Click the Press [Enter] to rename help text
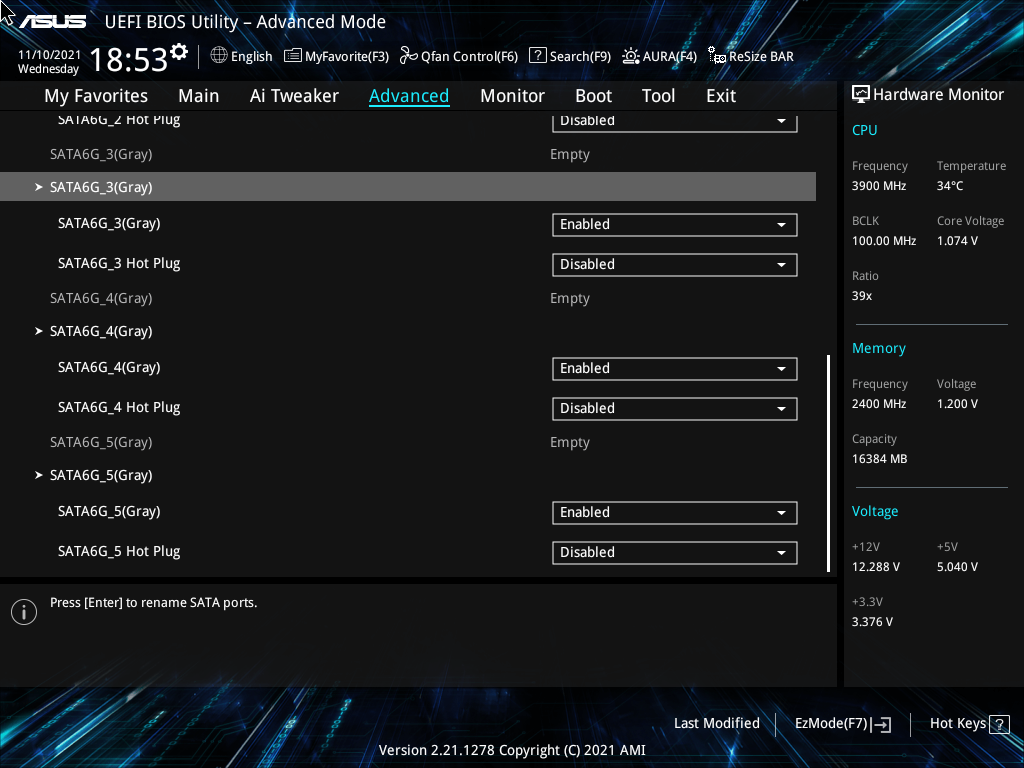 point(153,603)
